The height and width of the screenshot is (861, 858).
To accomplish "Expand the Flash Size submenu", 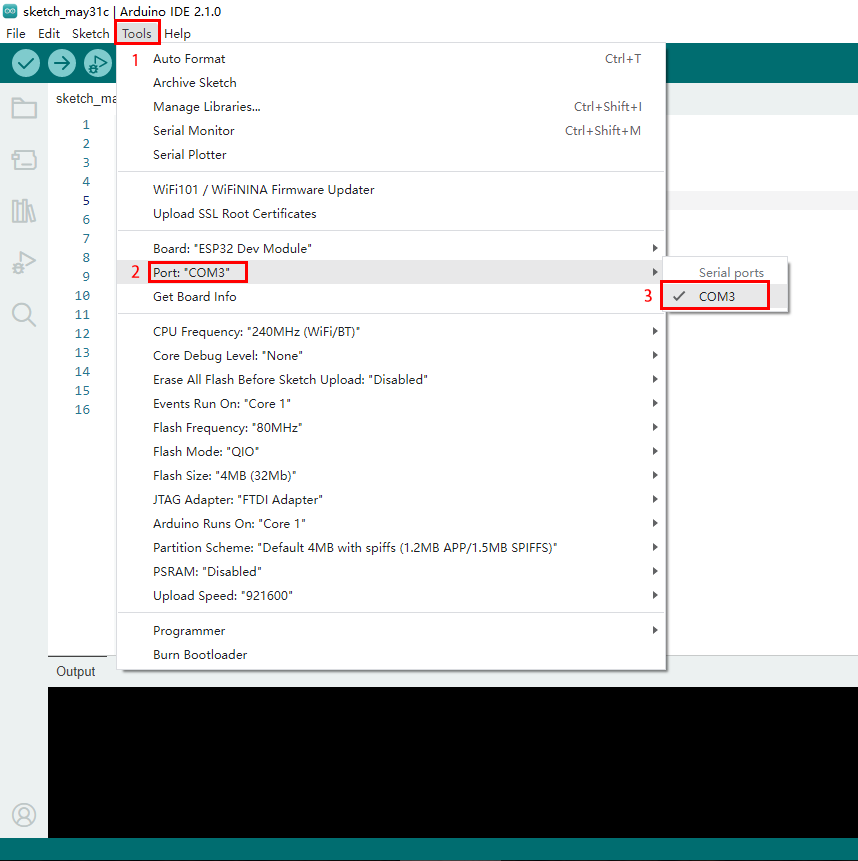I will coord(391,476).
